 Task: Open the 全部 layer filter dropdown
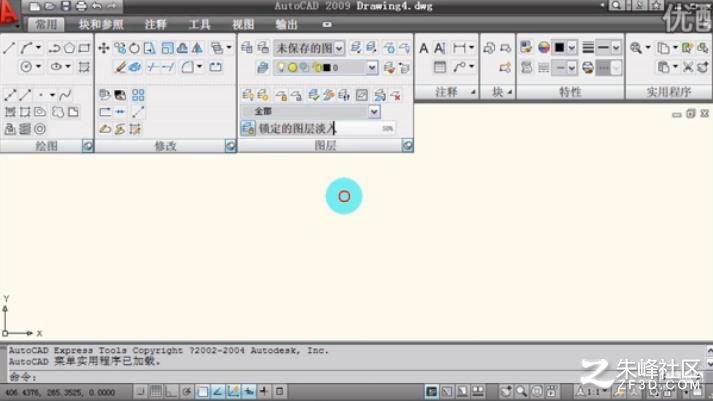(x=374, y=111)
